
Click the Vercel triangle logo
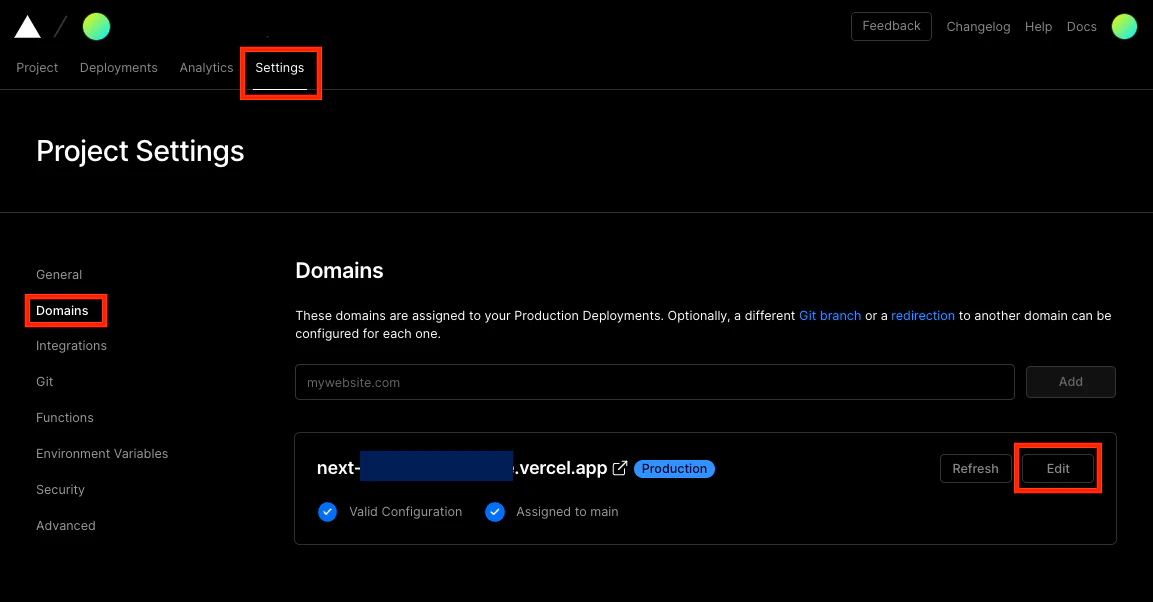point(27,27)
